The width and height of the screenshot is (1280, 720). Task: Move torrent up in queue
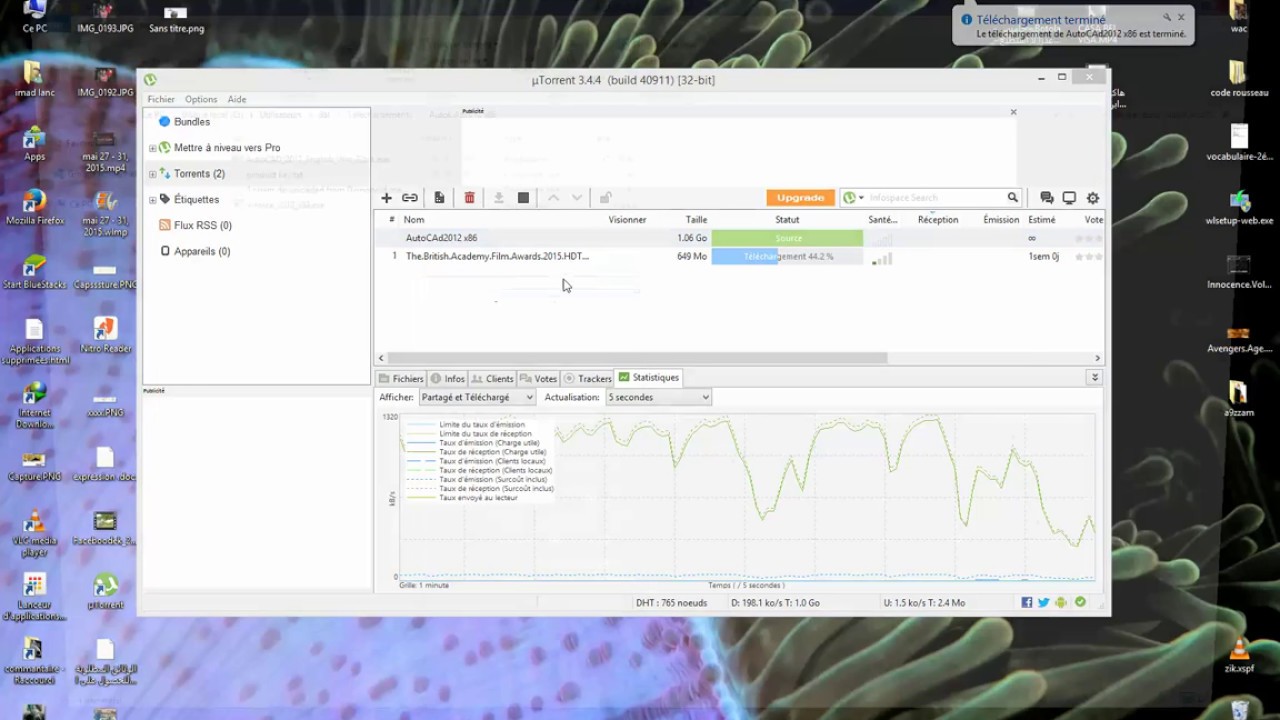pos(553,198)
